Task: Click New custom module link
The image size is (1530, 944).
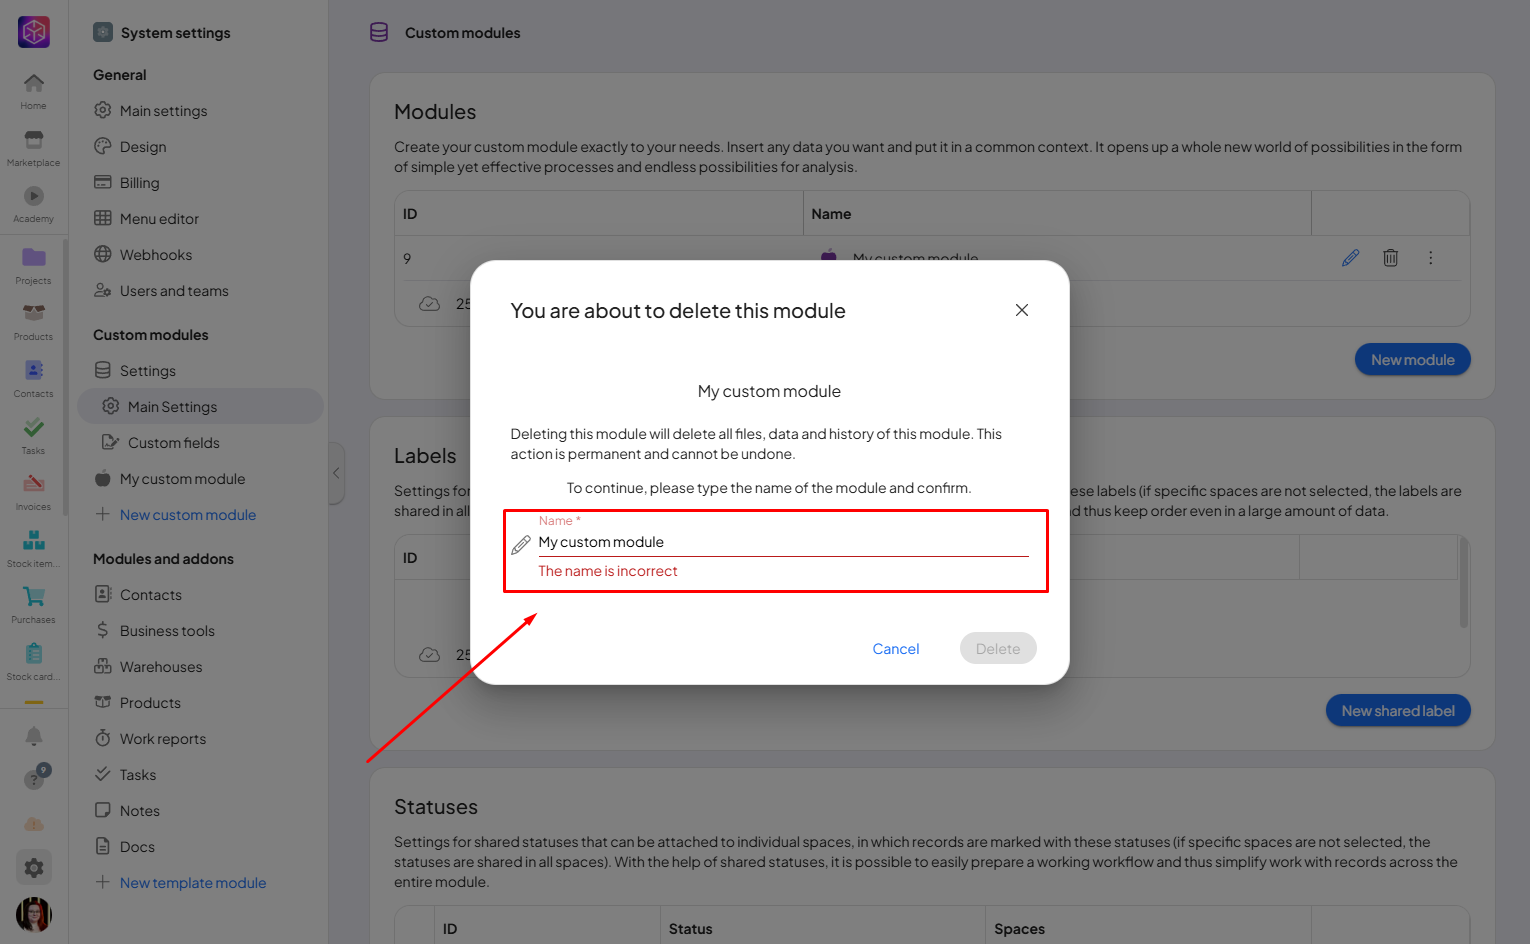Action: [188, 515]
